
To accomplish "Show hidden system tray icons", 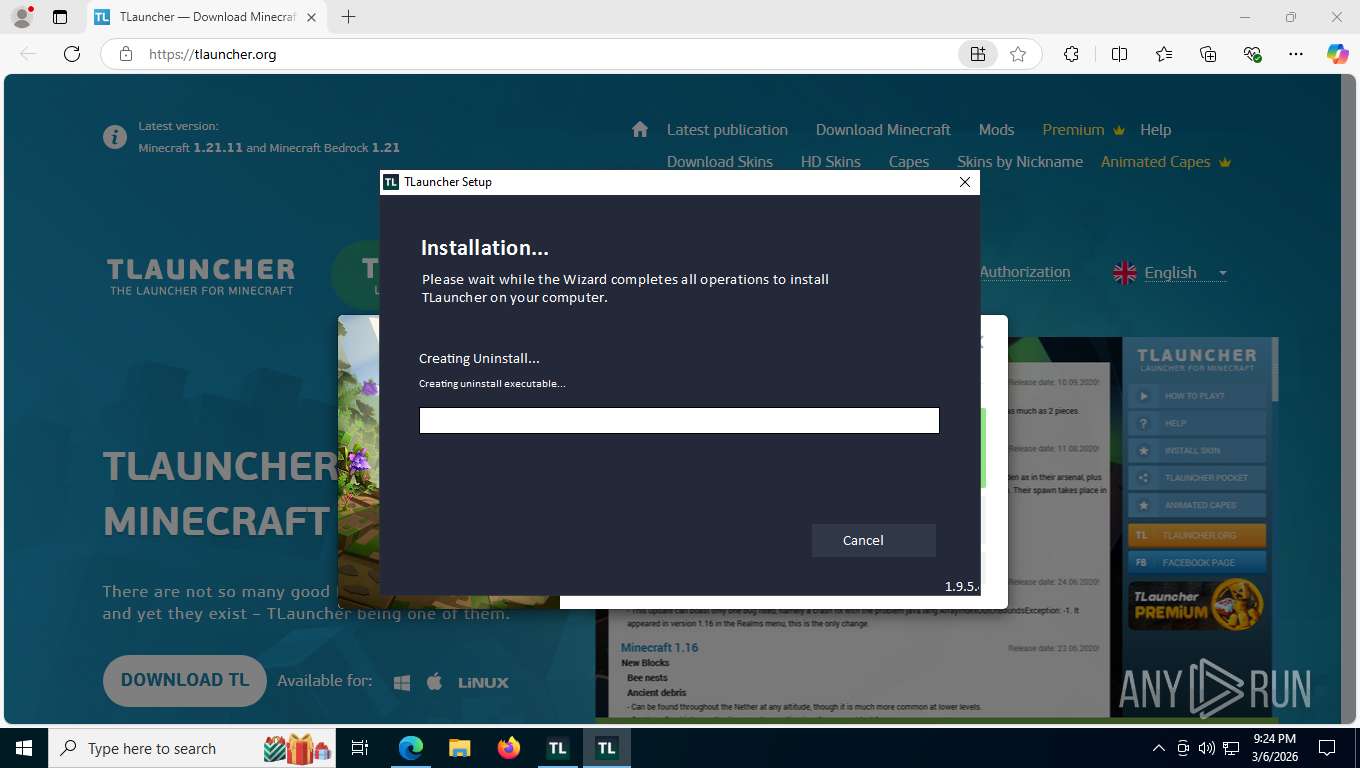I will 1159,748.
